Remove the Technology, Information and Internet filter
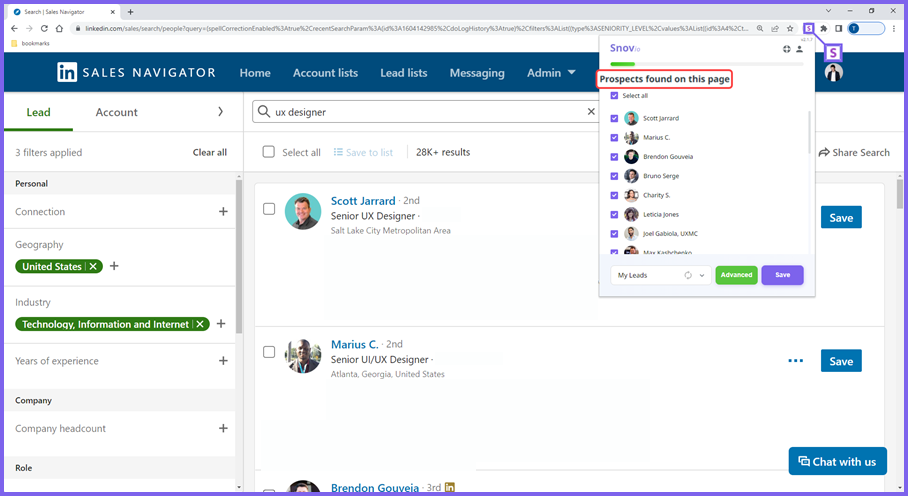Viewport: 908px width, 496px height. (200, 324)
